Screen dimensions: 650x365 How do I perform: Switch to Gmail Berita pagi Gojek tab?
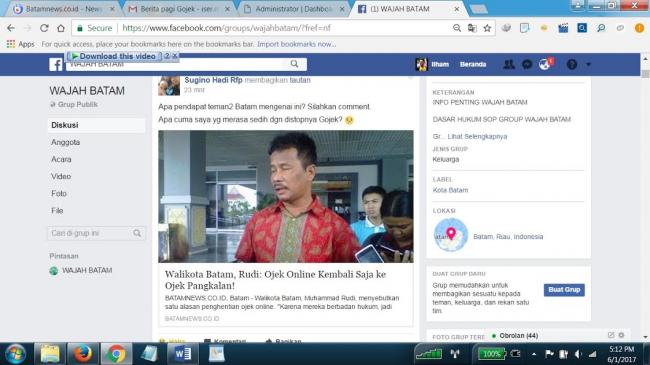(x=179, y=9)
